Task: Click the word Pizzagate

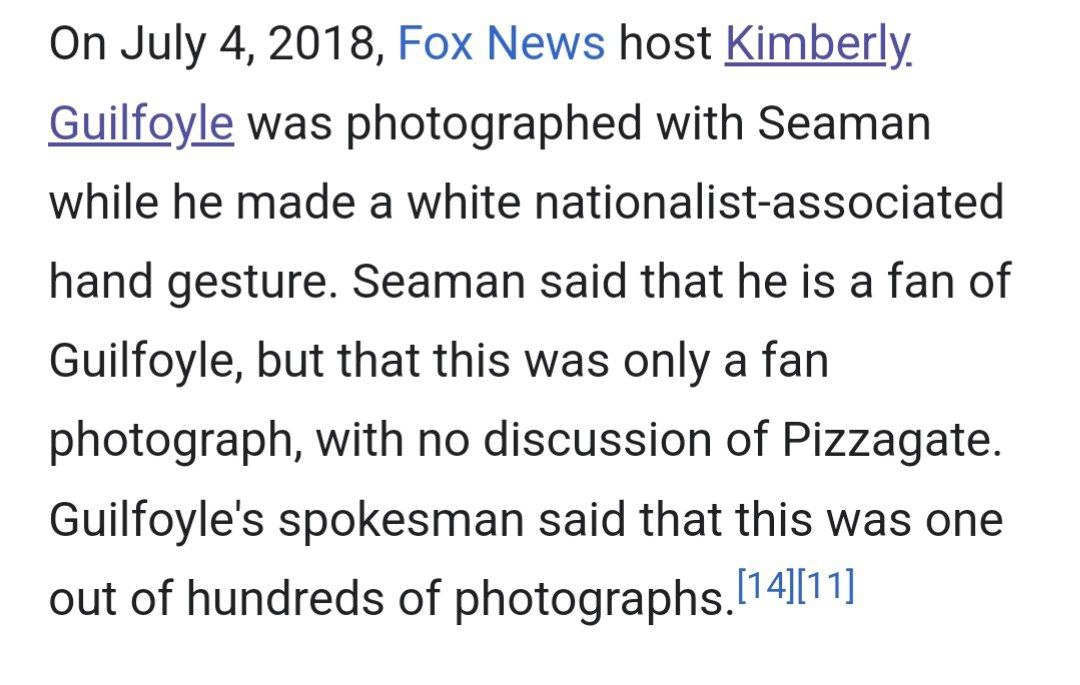Action: (x=891, y=441)
